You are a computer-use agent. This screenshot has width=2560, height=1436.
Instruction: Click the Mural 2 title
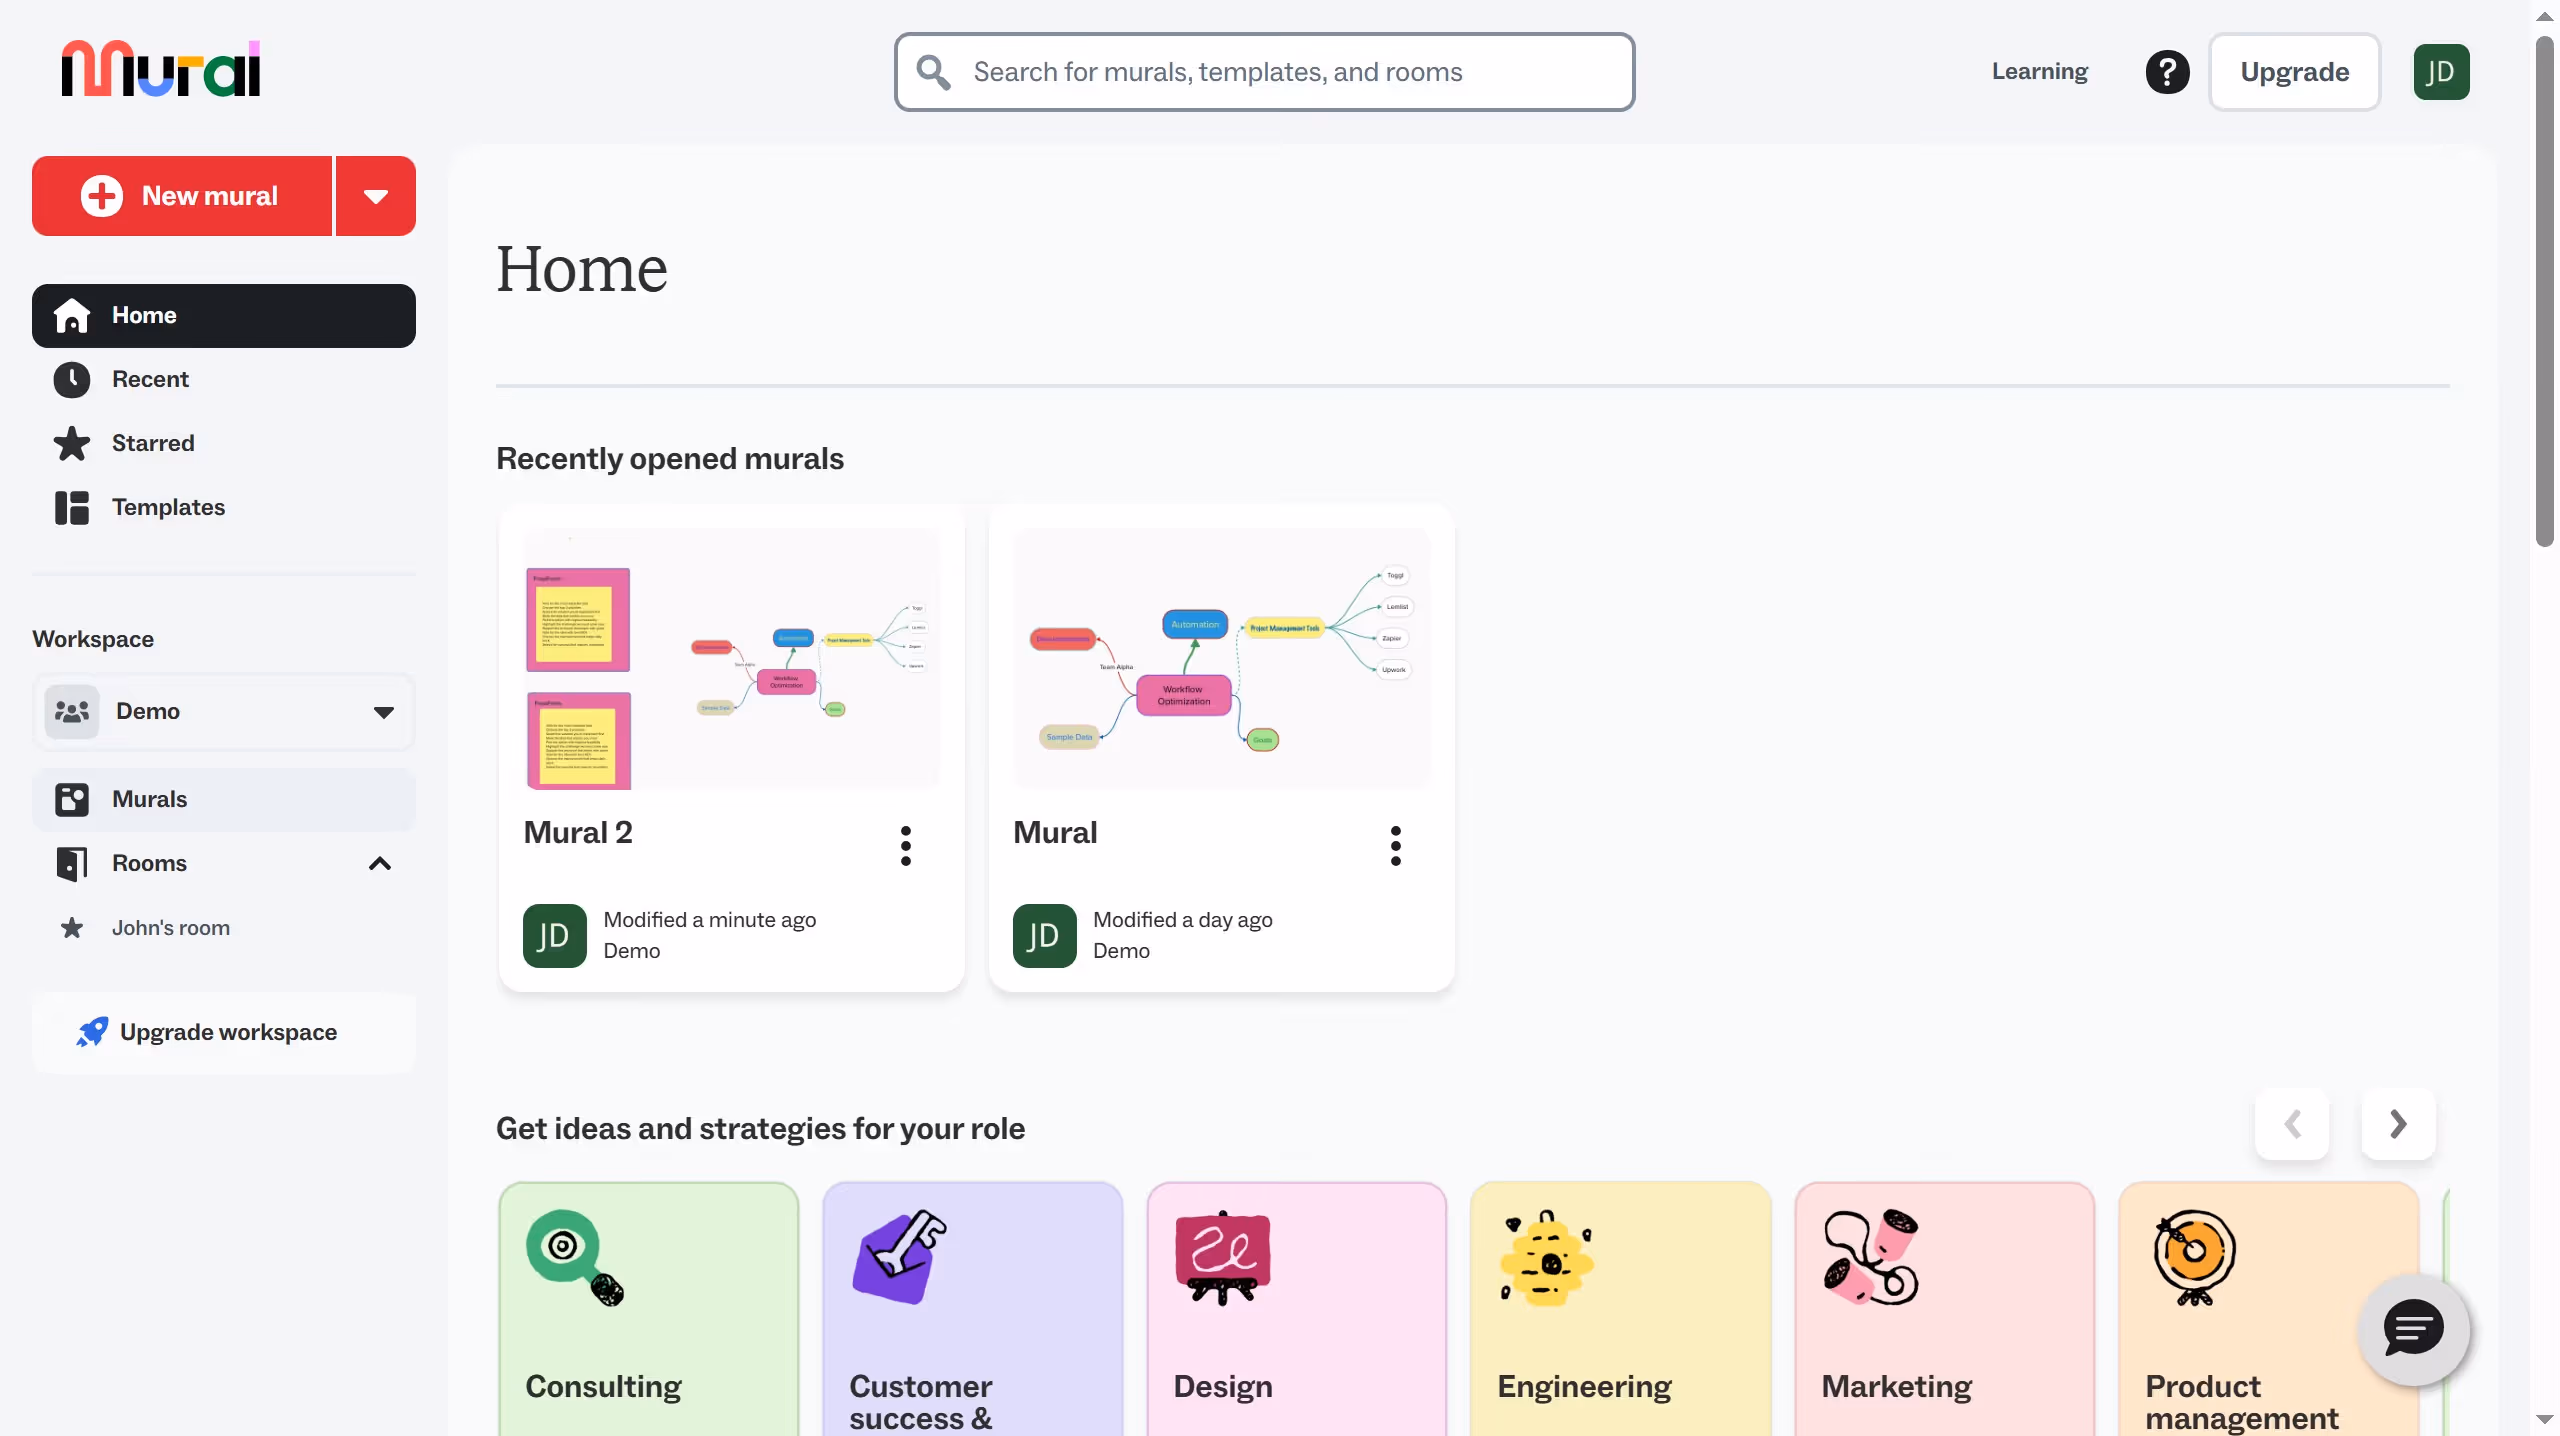tap(578, 833)
